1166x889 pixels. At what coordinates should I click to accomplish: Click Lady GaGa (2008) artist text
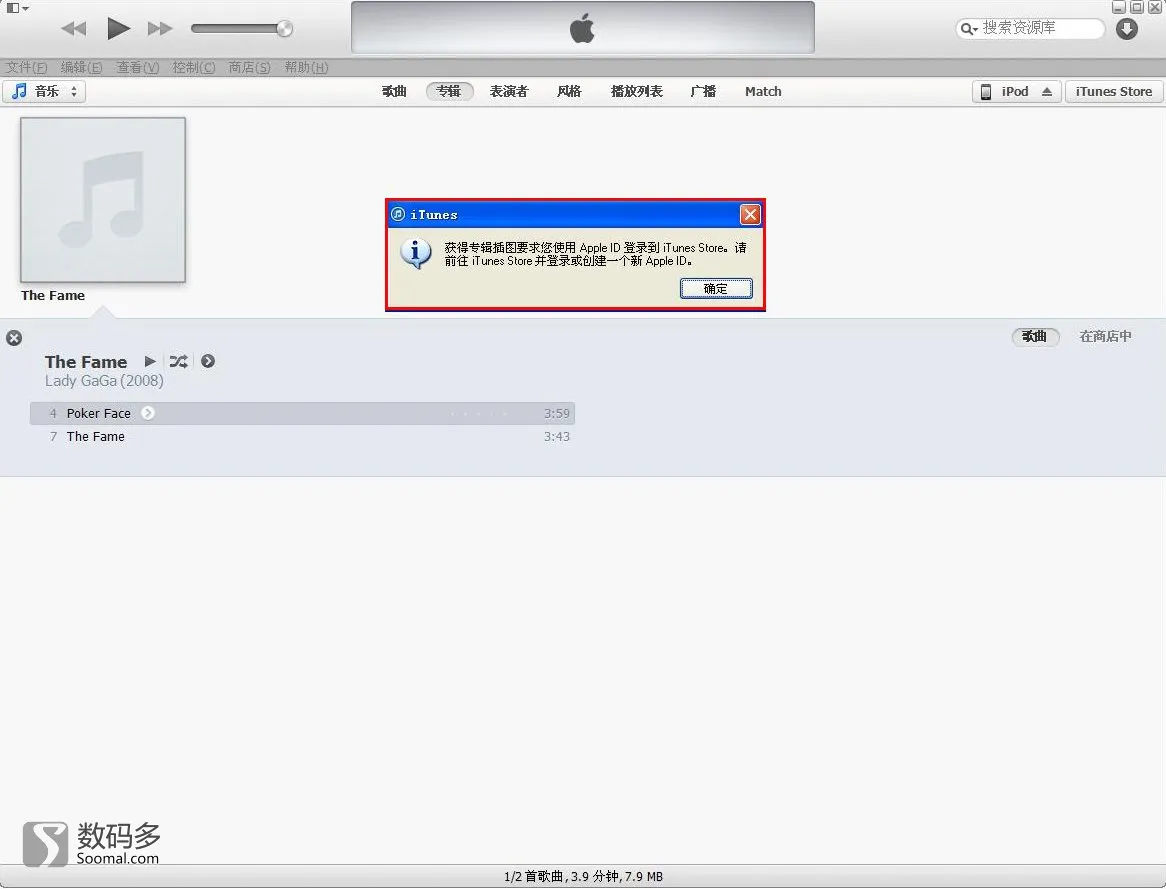(104, 381)
